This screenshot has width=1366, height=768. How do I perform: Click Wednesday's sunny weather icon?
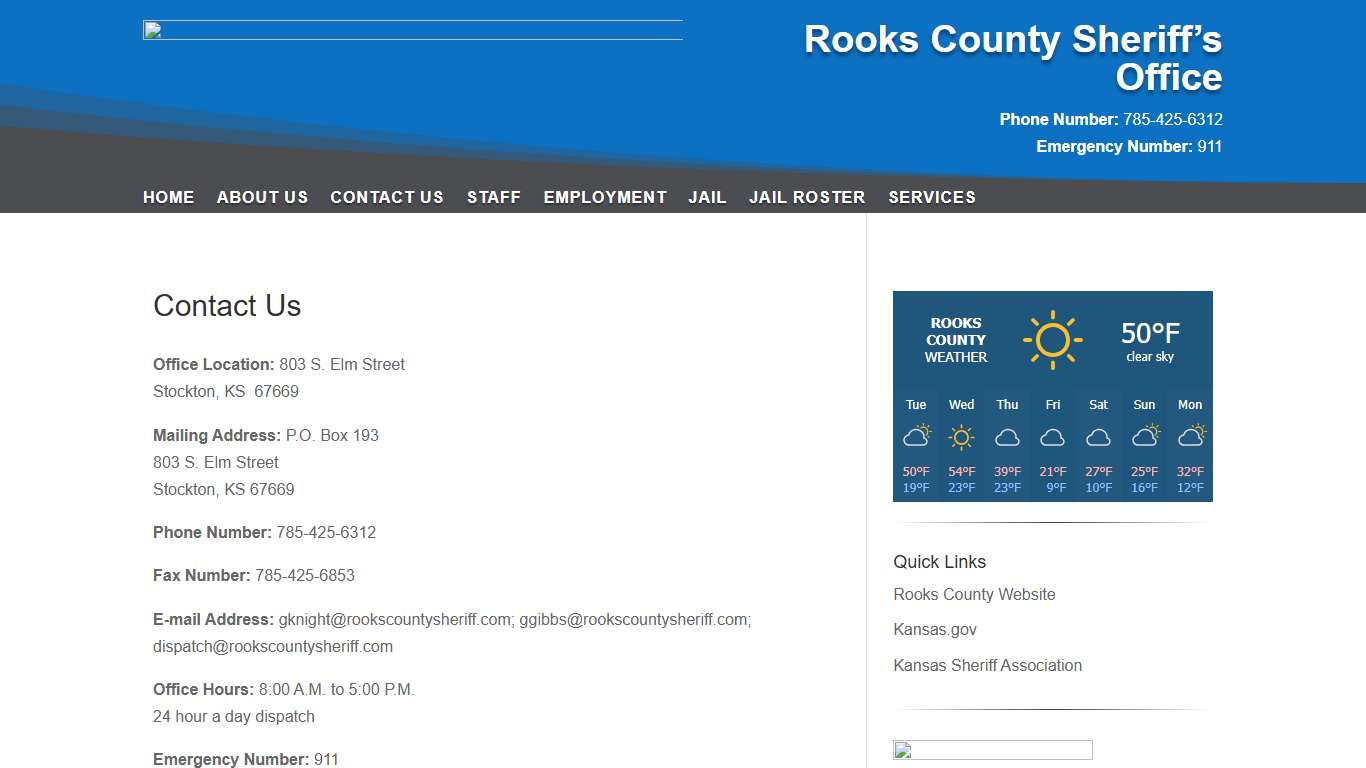click(961, 436)
